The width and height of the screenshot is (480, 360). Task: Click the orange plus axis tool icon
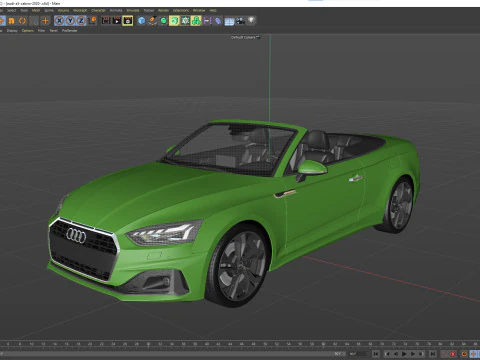(x=45, y=21)
